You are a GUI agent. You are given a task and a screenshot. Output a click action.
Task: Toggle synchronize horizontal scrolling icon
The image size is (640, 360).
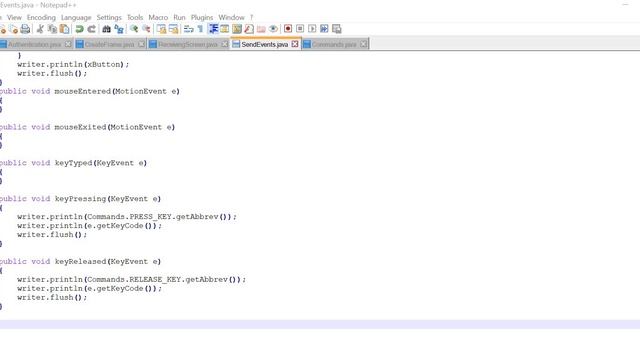[x=173, y=29]
